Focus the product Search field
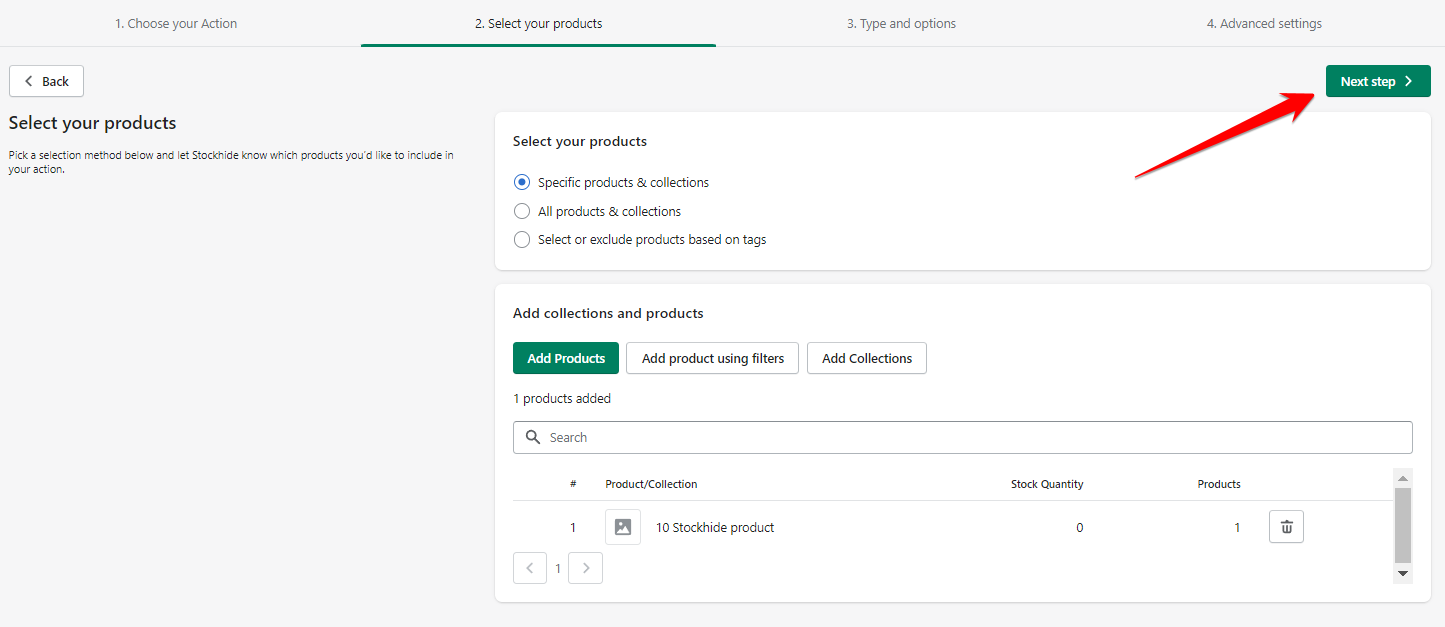This screenshot has width=1445, height=627. pos(970,438)
